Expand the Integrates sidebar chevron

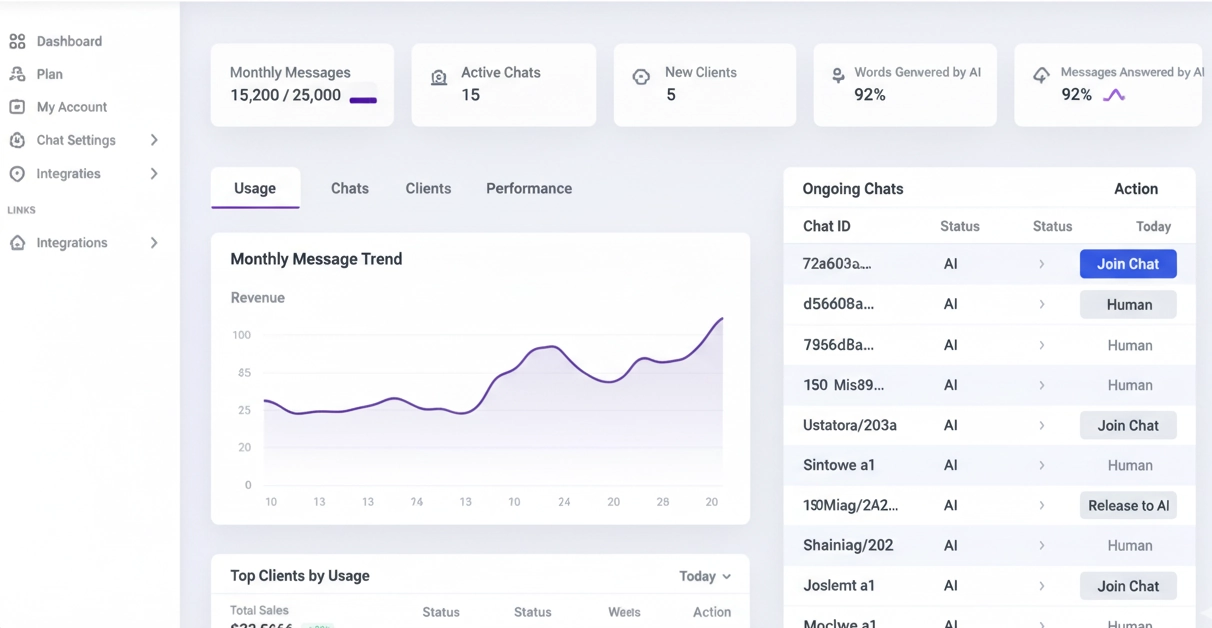pyautogui.click(x=154, y=174)
